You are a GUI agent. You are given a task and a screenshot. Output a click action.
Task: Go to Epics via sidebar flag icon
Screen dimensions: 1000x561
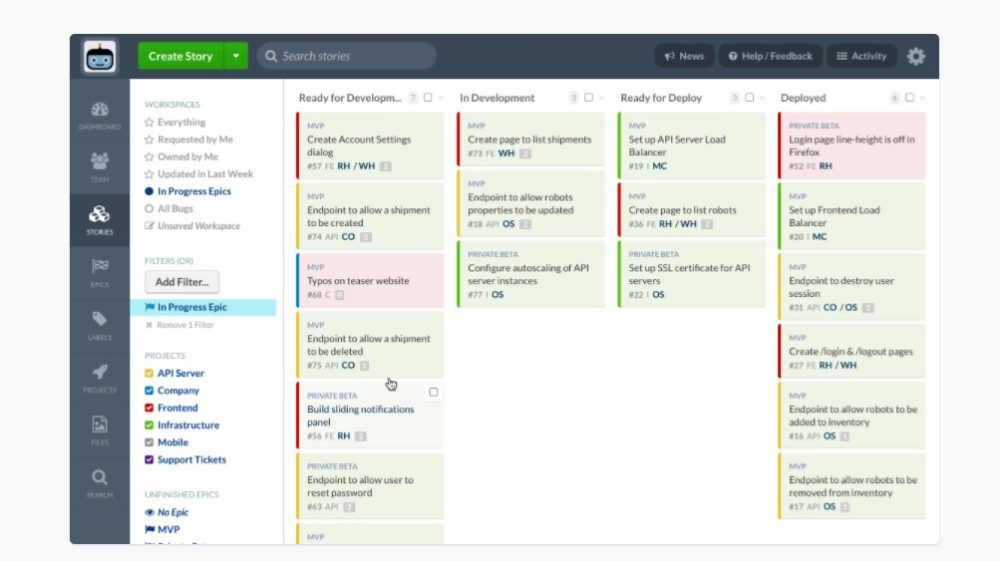pos(100,270)
